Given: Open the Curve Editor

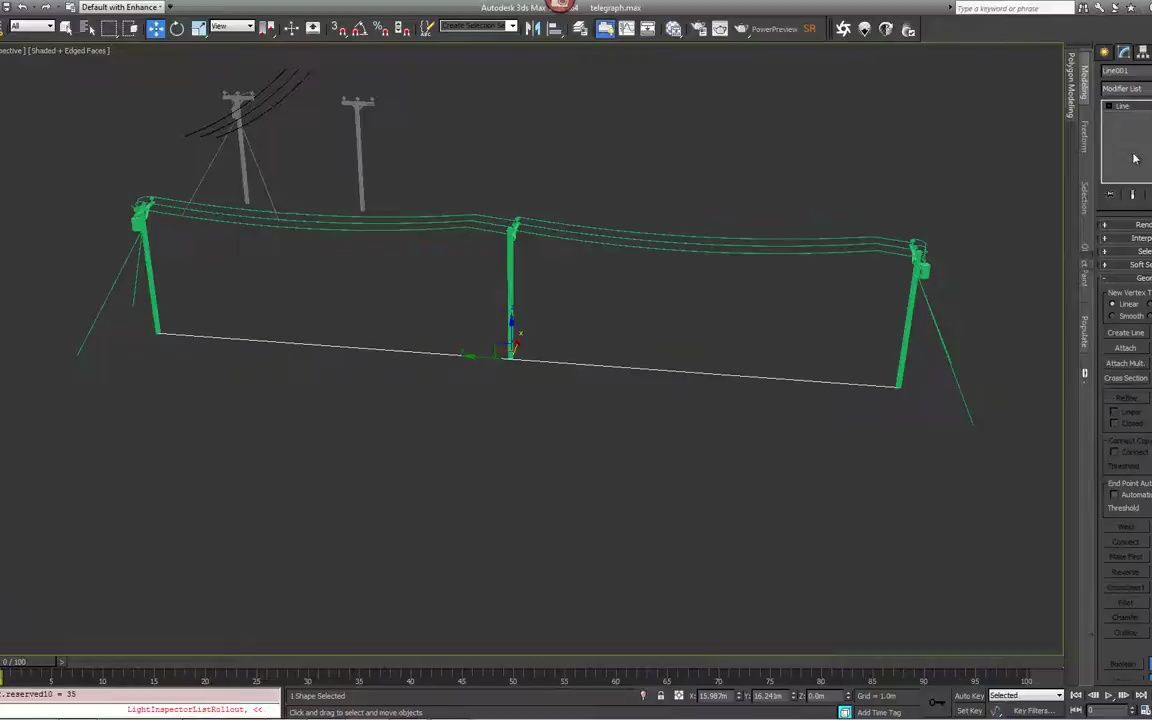Looking at the screenshot, I should click(627, 28).
